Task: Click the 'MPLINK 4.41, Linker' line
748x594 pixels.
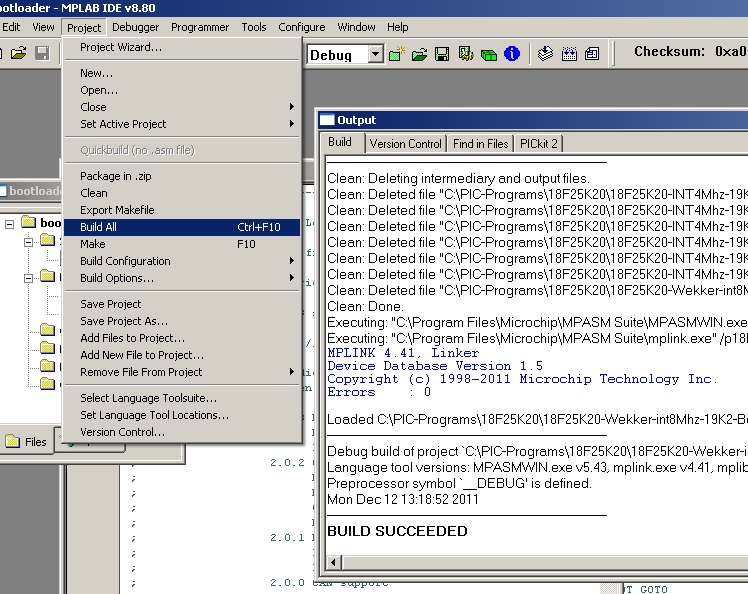Action: pyautogui.click(x=403, y=353)
